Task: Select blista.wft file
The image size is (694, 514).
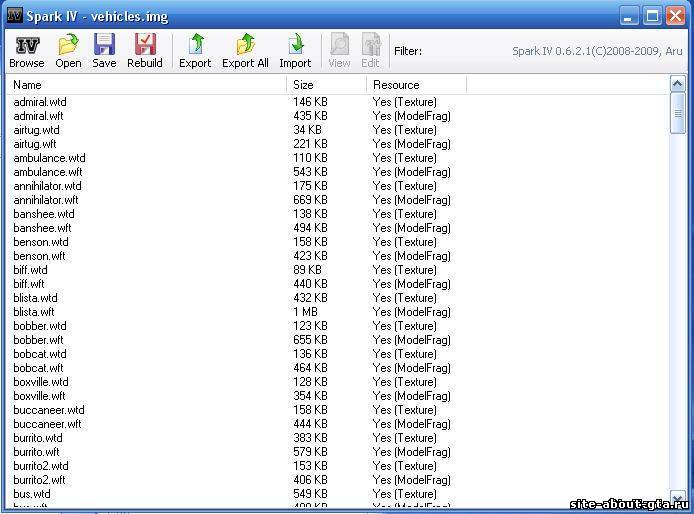Action: [34, 312]
